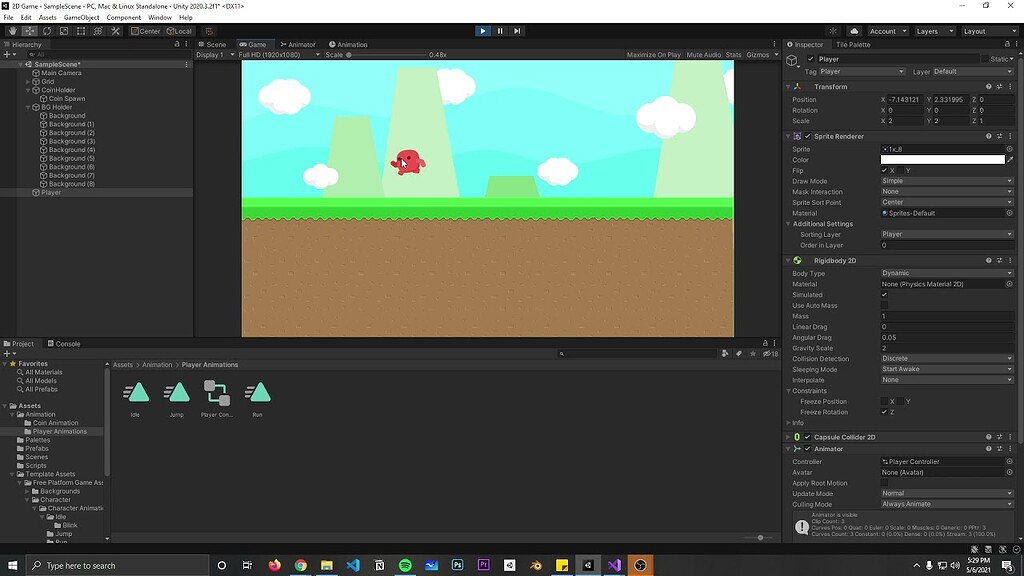Uncheck the Freeze Rotation Z constraint
Viewport: 1024px width, 576px height.
tap(884, 412)
